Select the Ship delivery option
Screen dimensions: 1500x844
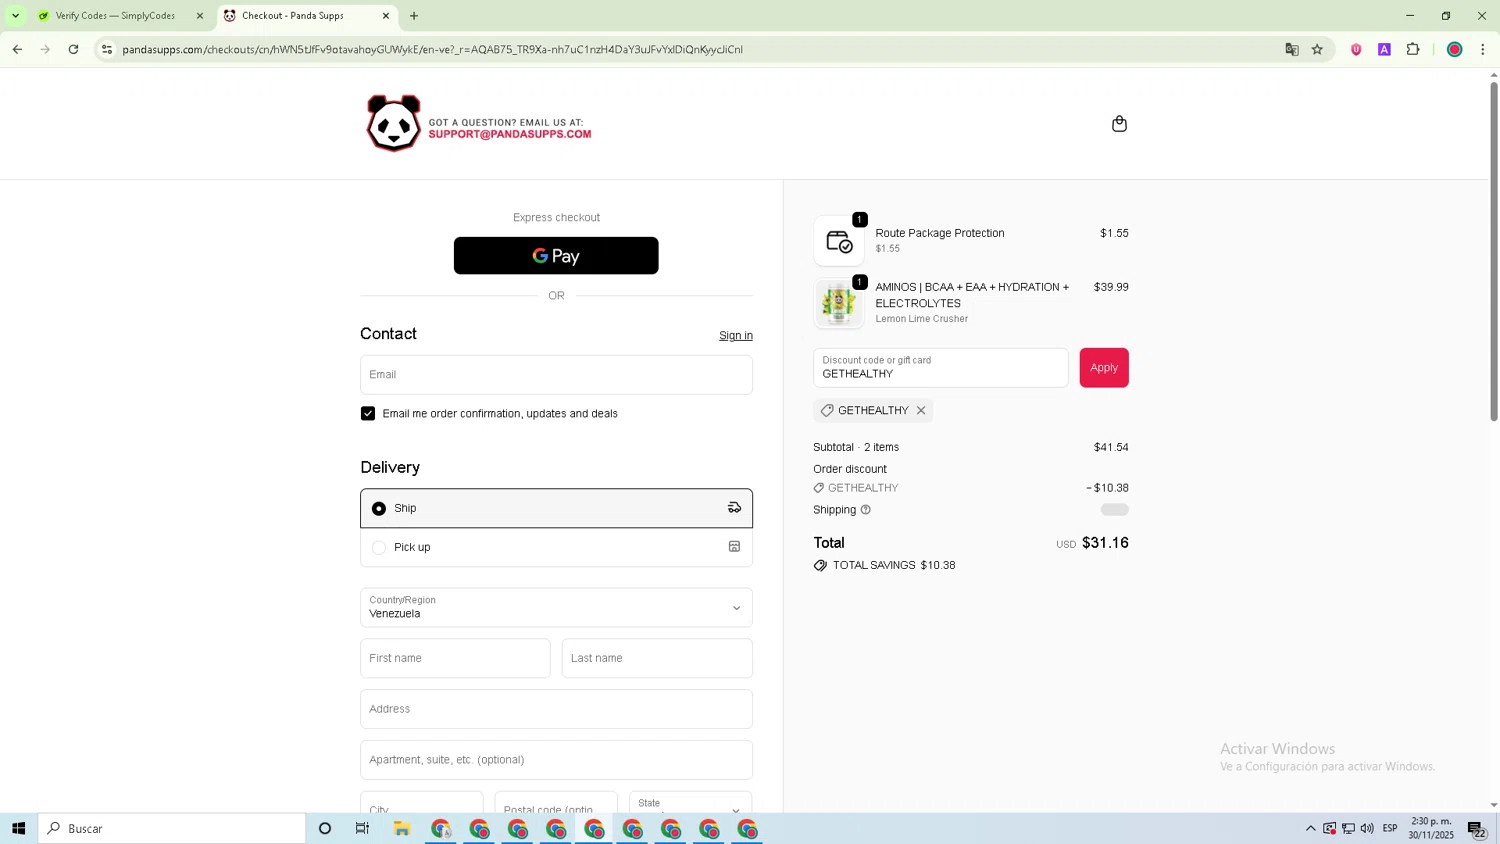pos(556,508)
